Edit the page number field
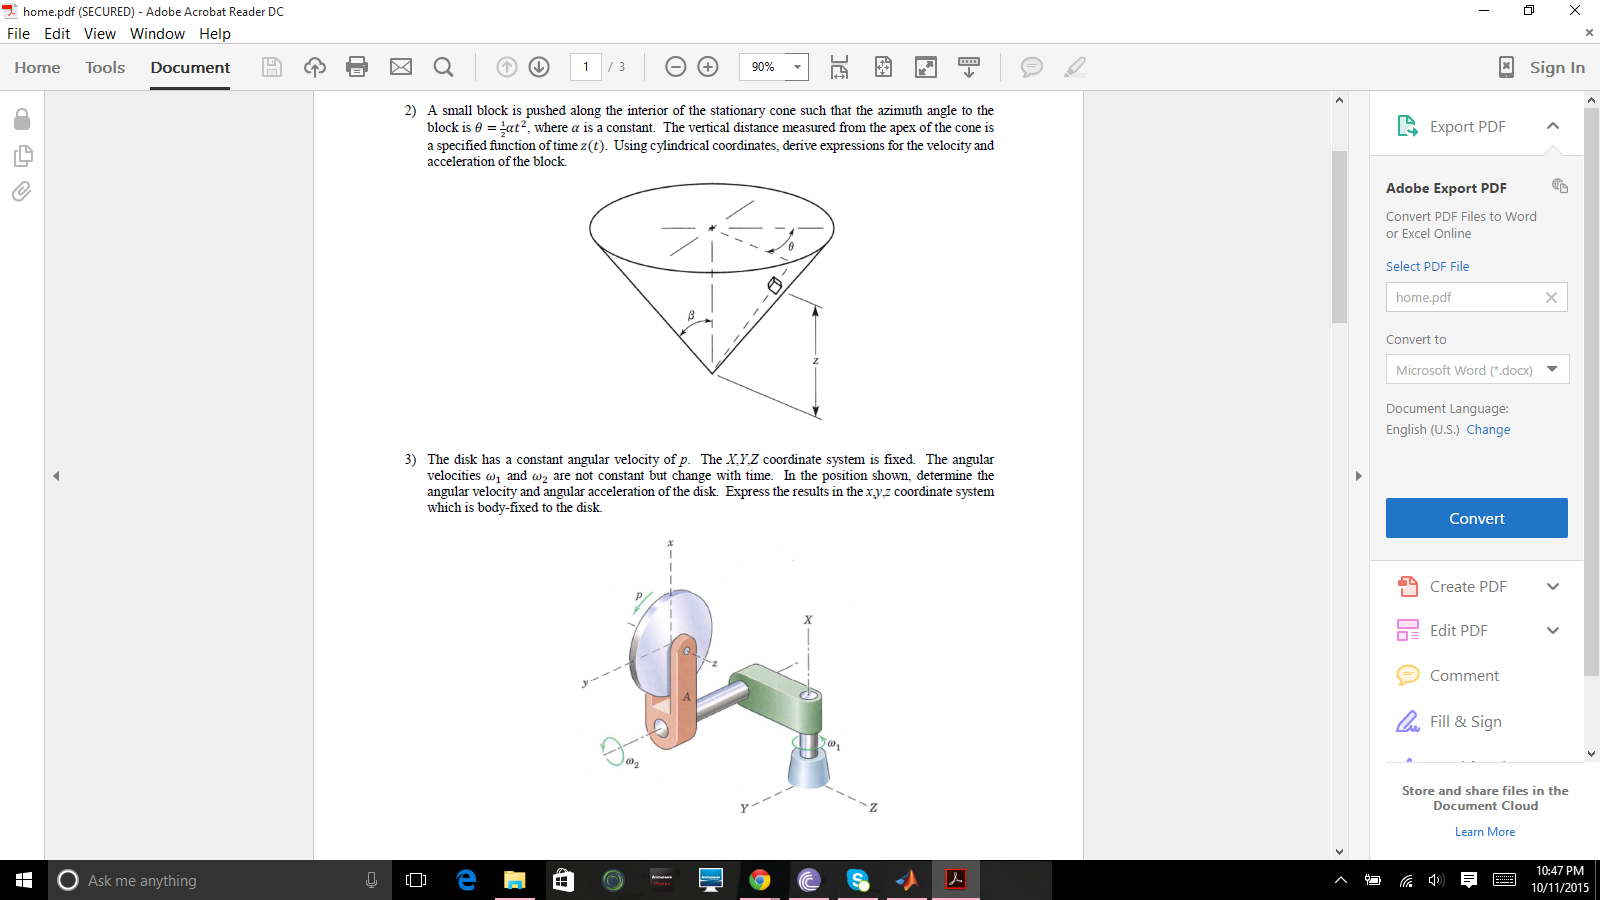 tap(585, 67)
